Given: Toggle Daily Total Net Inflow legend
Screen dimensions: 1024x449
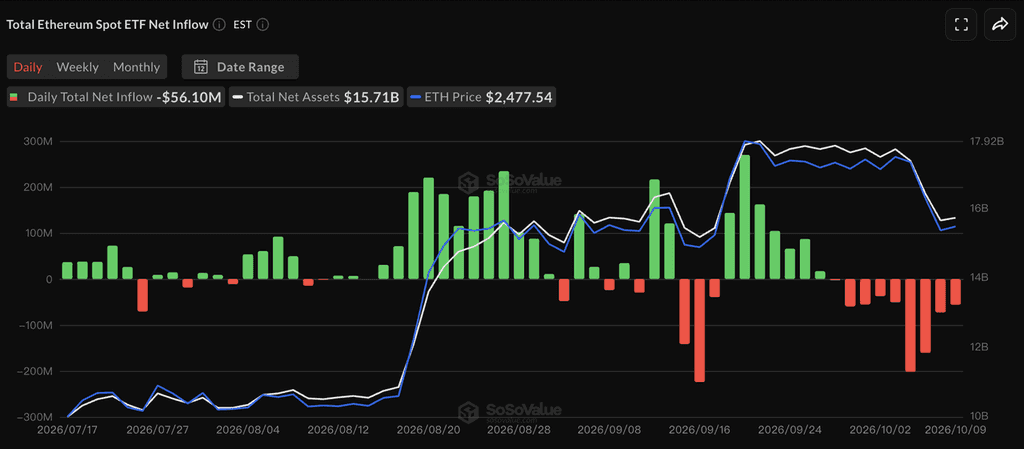Looking at the screenshot, I should (x=116, y=97).
